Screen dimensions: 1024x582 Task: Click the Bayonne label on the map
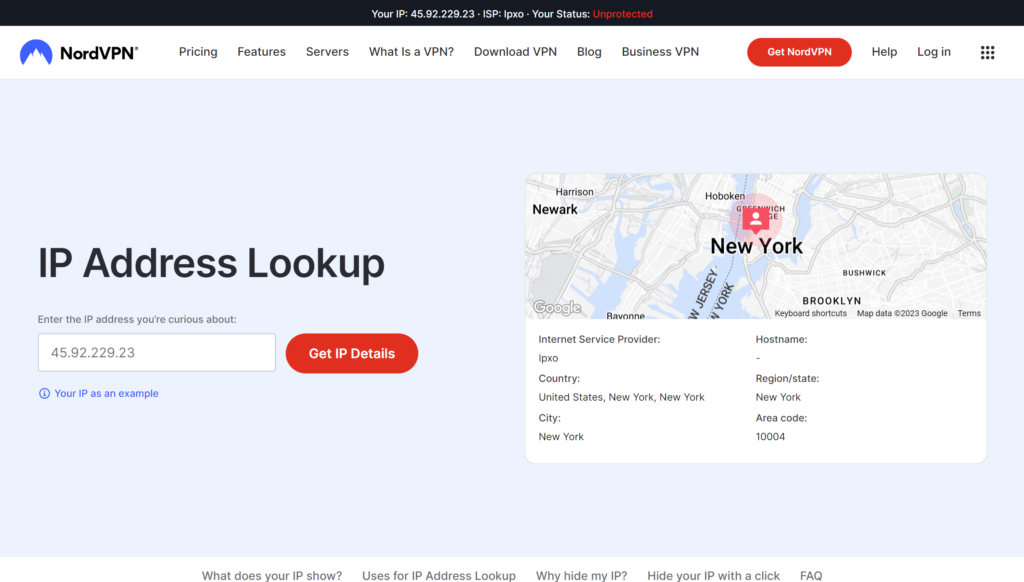tap(626, 315)
